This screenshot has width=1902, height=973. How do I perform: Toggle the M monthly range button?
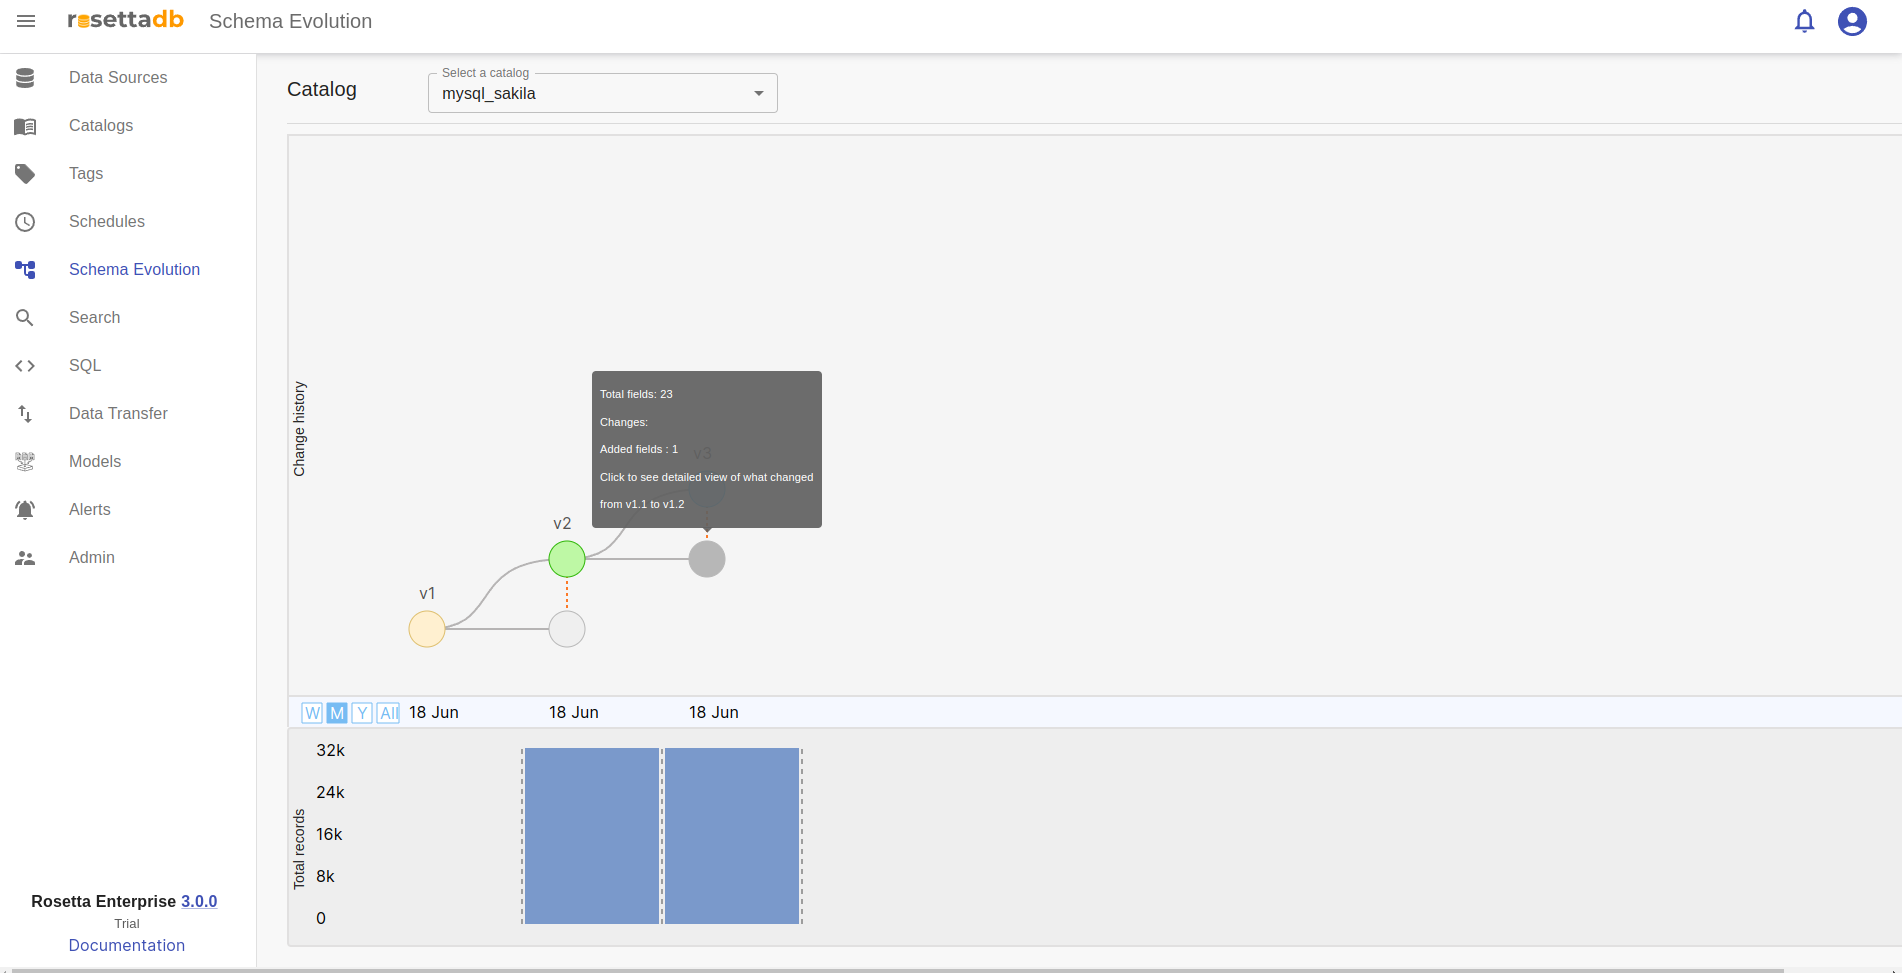point(337,713)
